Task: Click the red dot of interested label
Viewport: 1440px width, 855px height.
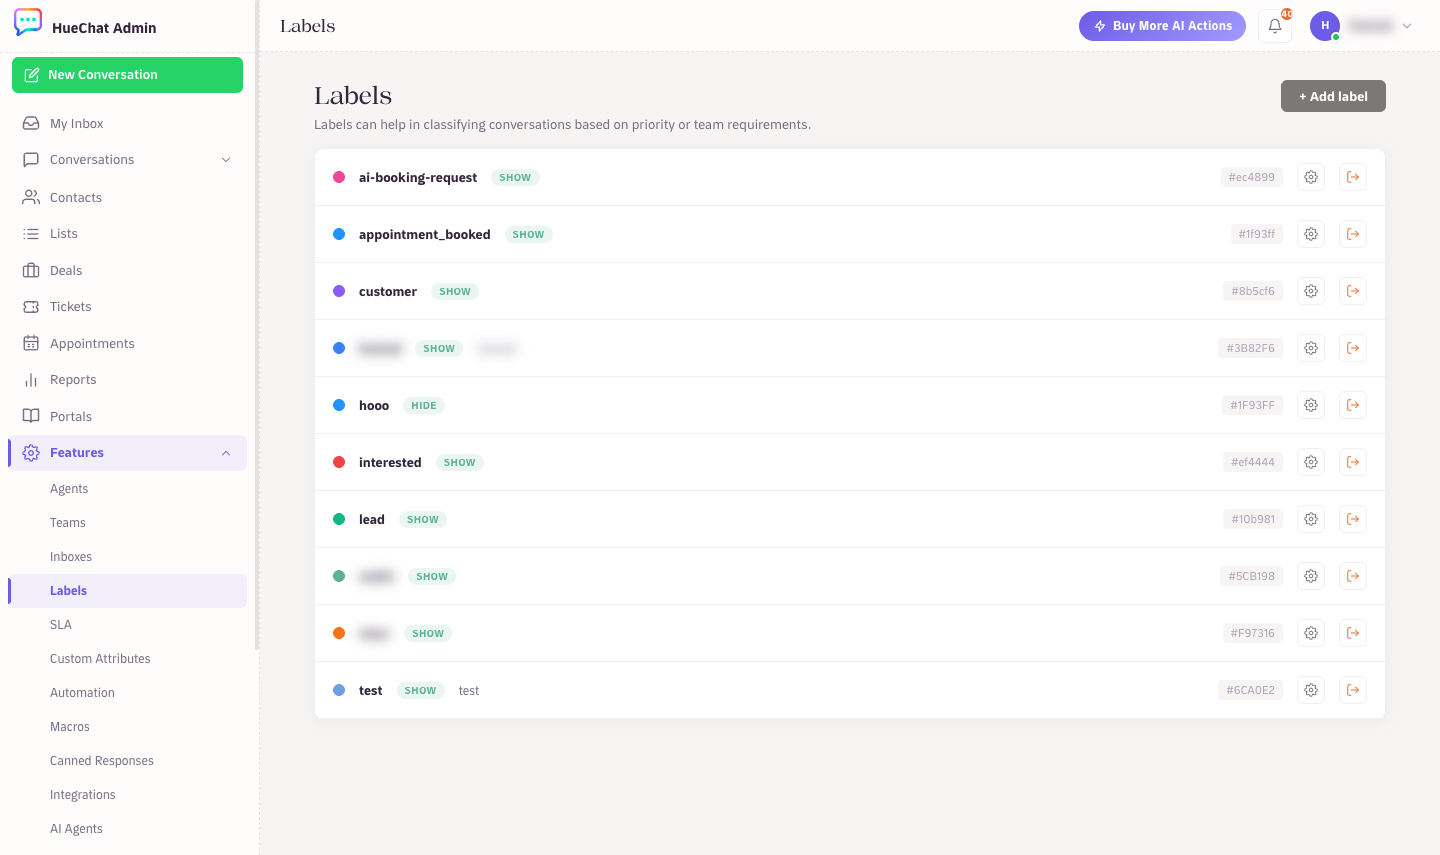Action: point(339,462)
